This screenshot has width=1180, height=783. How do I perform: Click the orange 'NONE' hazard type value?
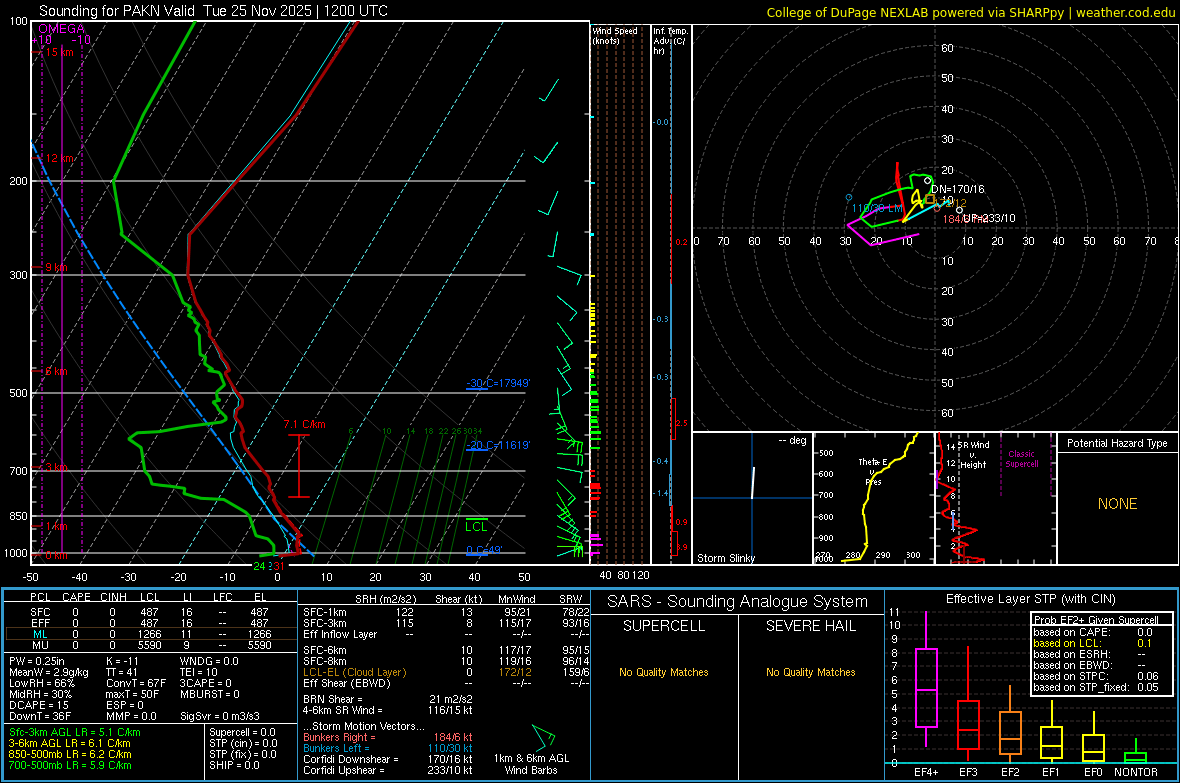1117,504
